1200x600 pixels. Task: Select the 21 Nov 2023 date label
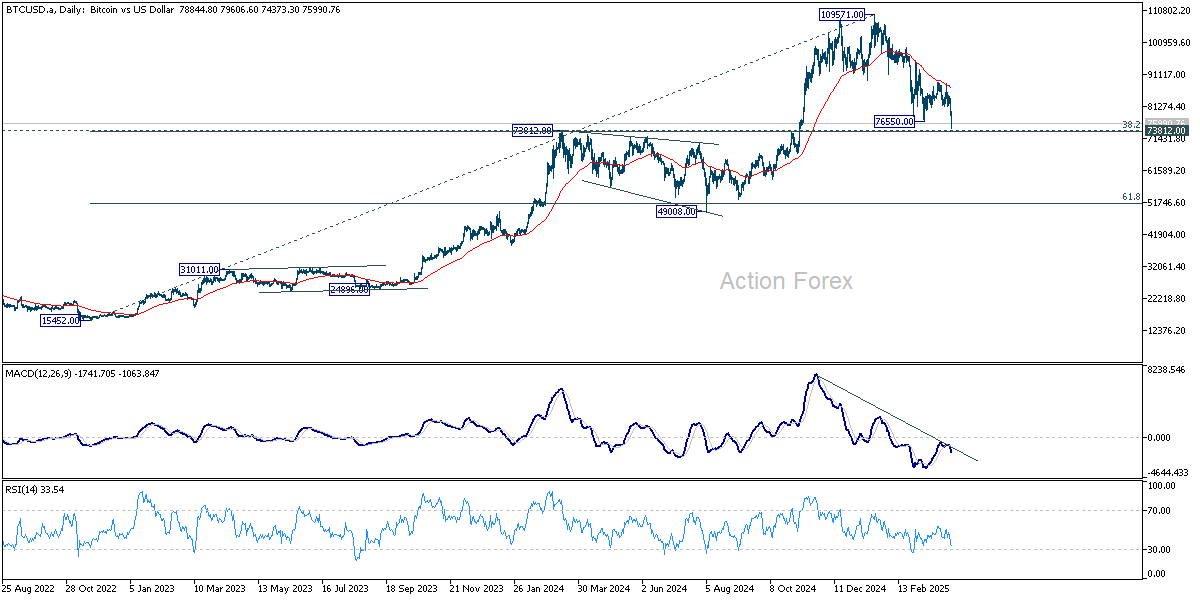point(476,590)
